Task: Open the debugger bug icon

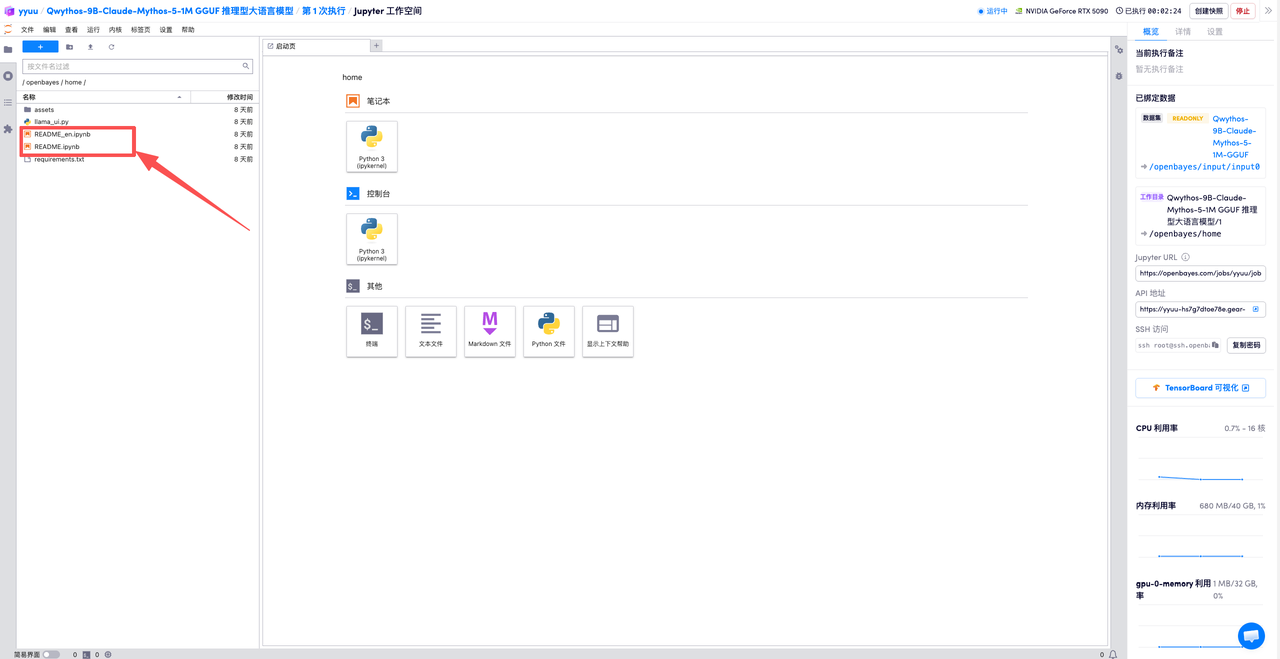Action: click(1119, 76)
